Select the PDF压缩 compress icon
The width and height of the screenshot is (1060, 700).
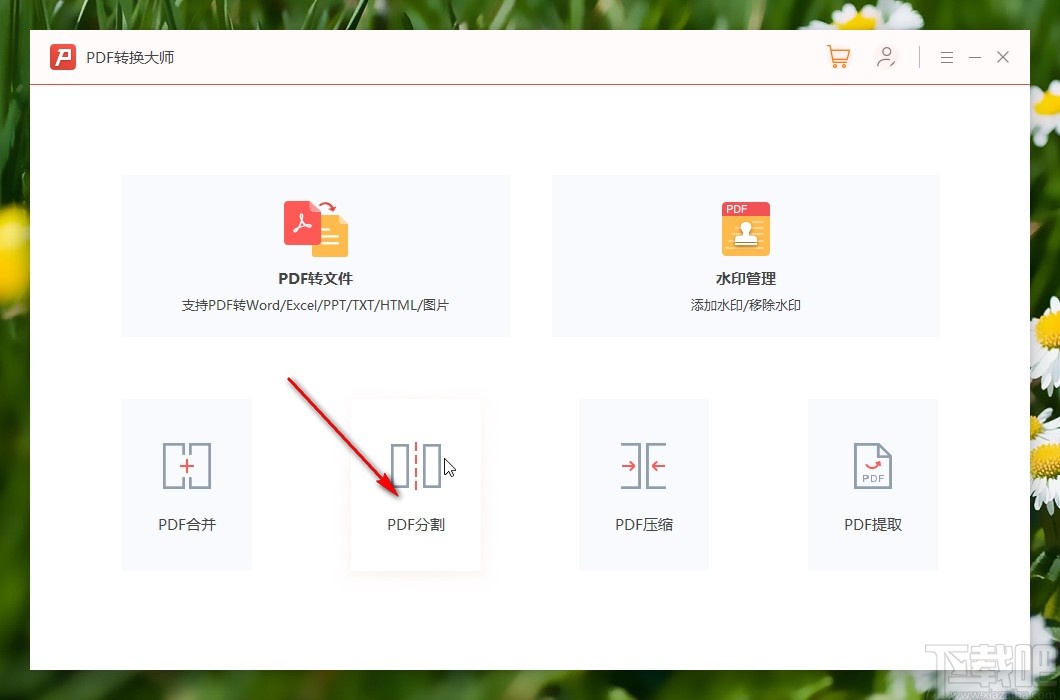click(x=644, y=465)
